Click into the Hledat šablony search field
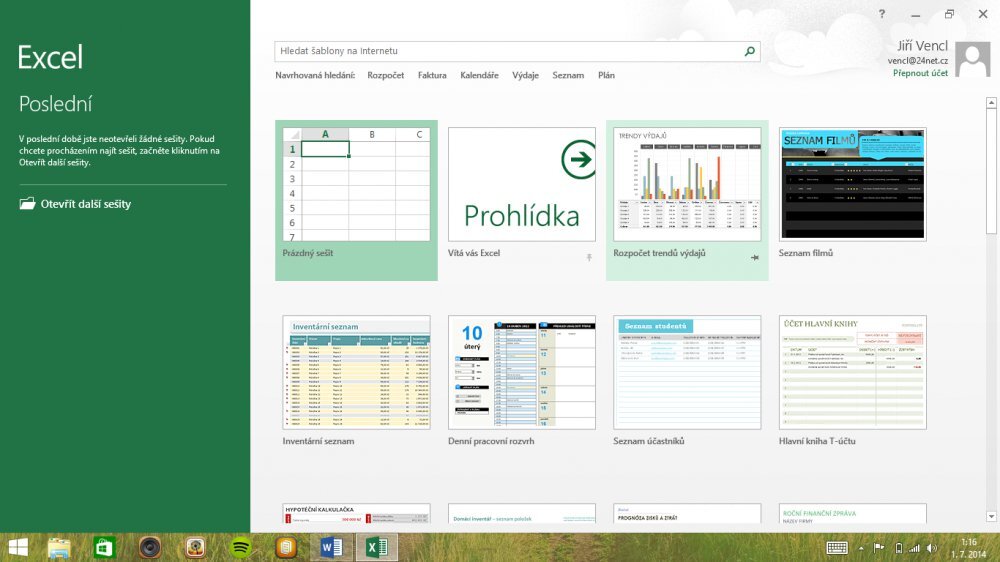Screen dimensions: 1000x562 pos(508,51)
